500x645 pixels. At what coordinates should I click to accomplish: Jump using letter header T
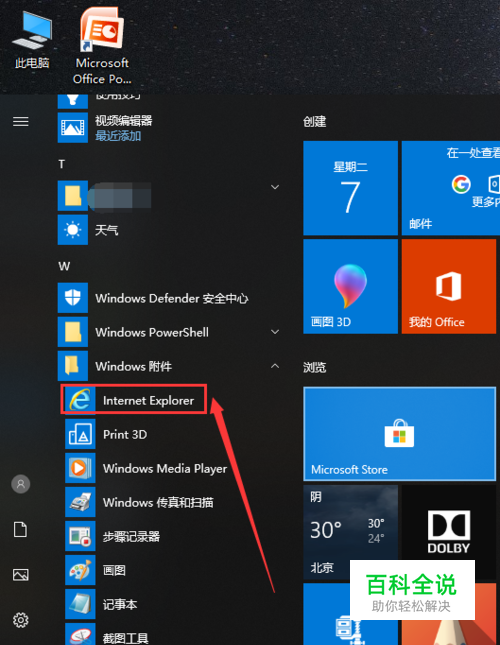62,164
